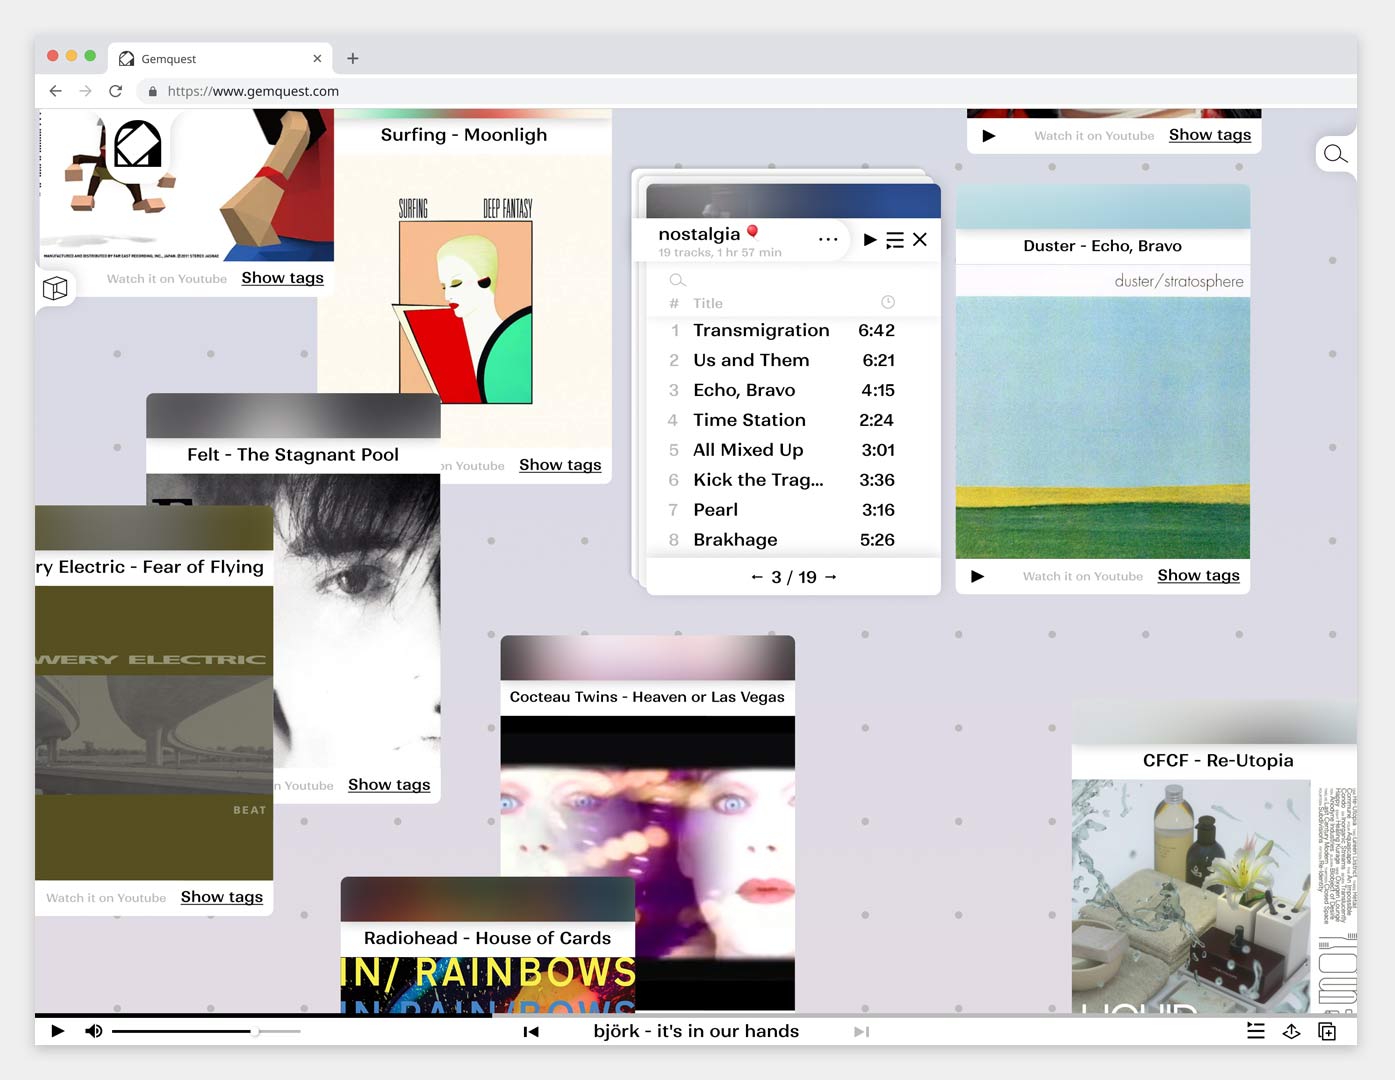The width and height of the screenshot is (1395, 1080).
Task: Select the track Time Station
Action: pyautogui.click(x=749, y=420)
